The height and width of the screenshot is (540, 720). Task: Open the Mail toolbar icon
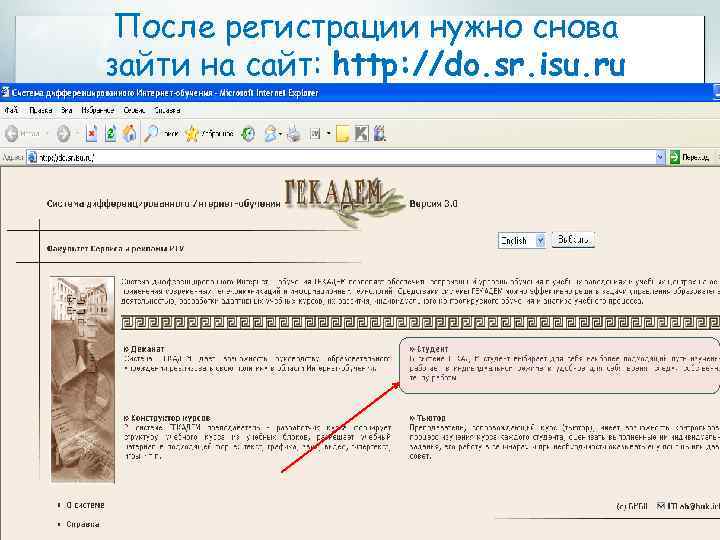tap(270, 134)
